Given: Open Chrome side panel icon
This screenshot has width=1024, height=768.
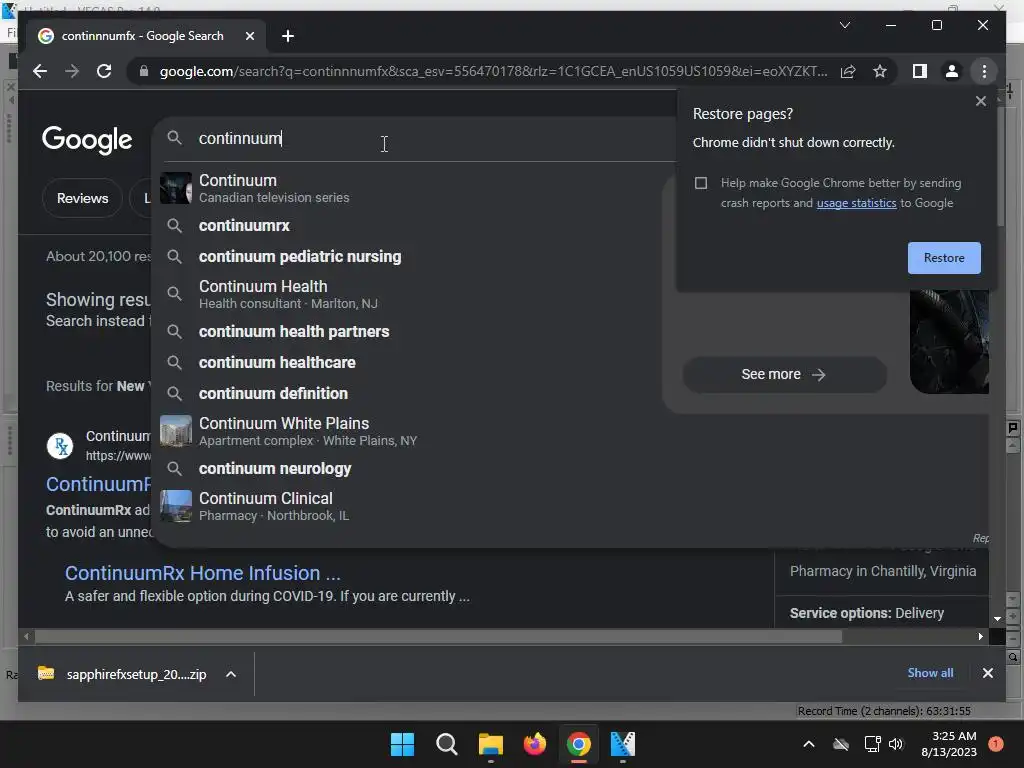Looking at the screenshot, I should tap(920, 71).
